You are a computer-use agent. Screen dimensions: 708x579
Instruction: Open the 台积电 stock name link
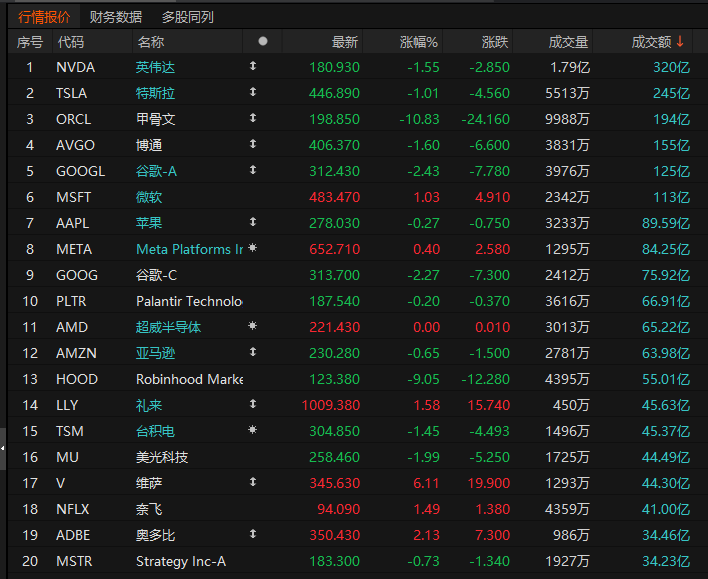155,431
